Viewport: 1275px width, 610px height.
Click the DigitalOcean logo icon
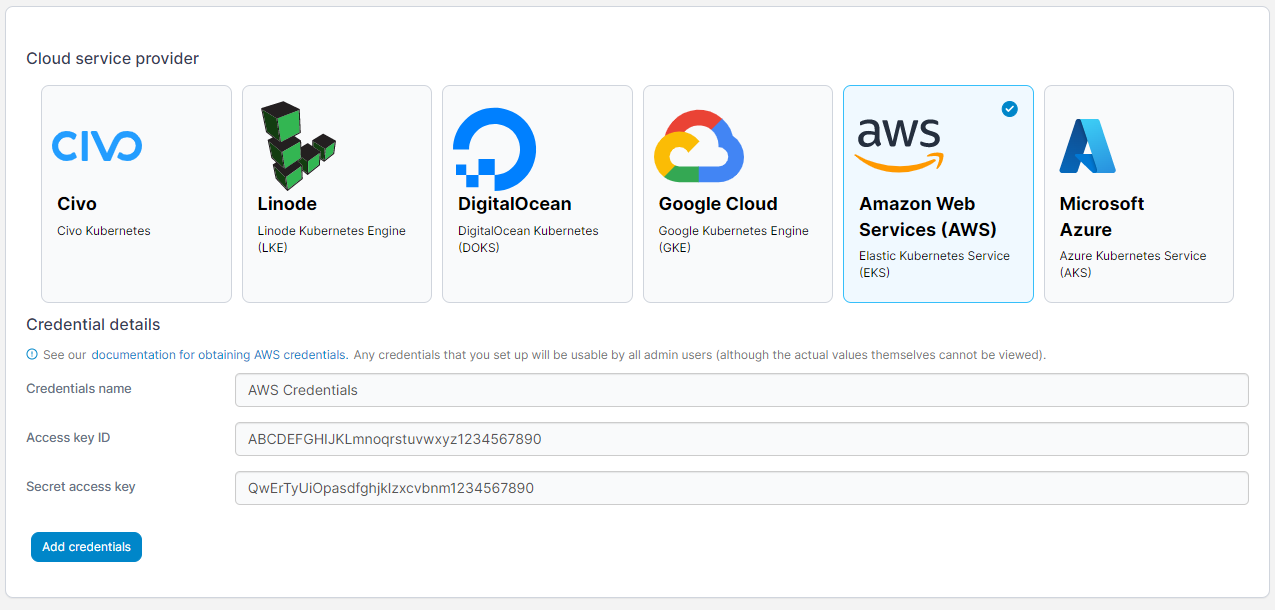point(494,145)
